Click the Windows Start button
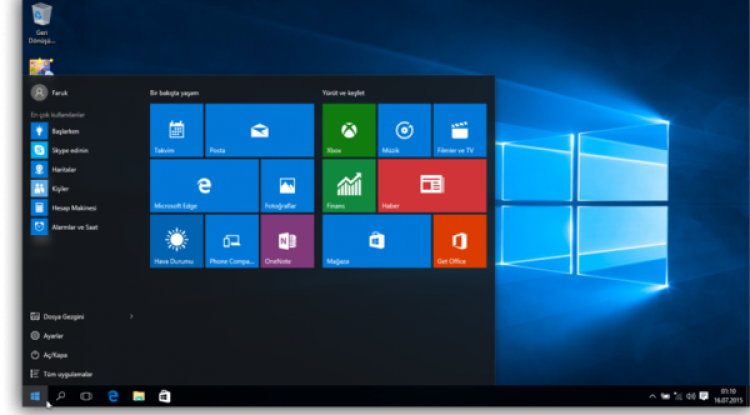 click(x=35, y=396)
